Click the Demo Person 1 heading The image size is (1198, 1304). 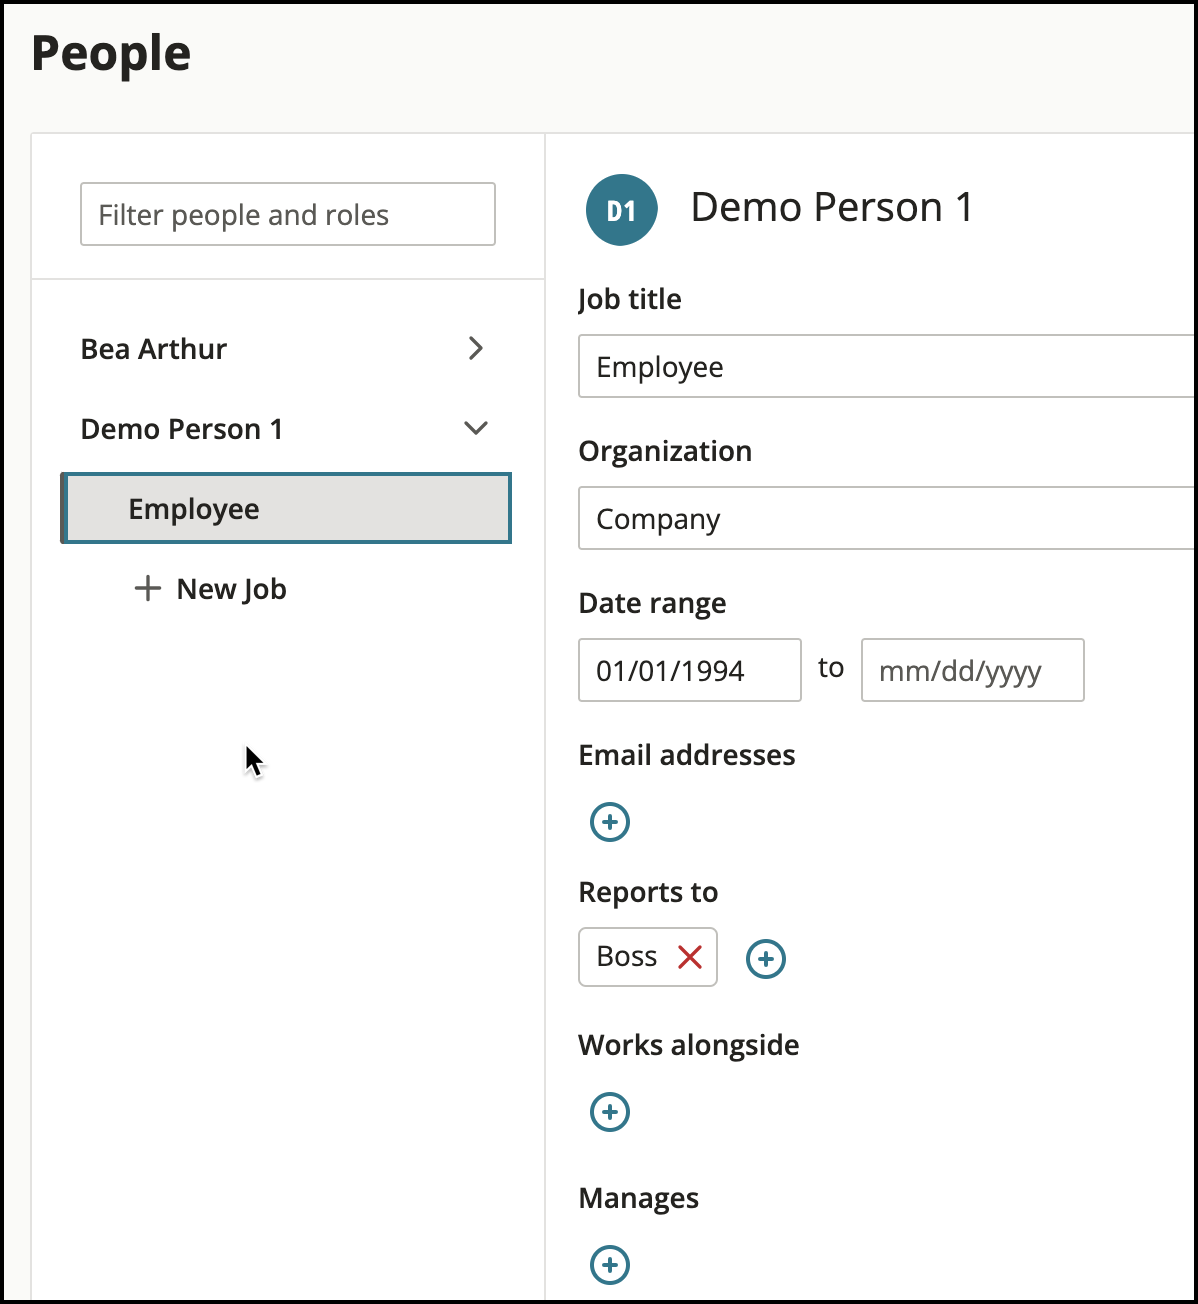pos(832,208)
